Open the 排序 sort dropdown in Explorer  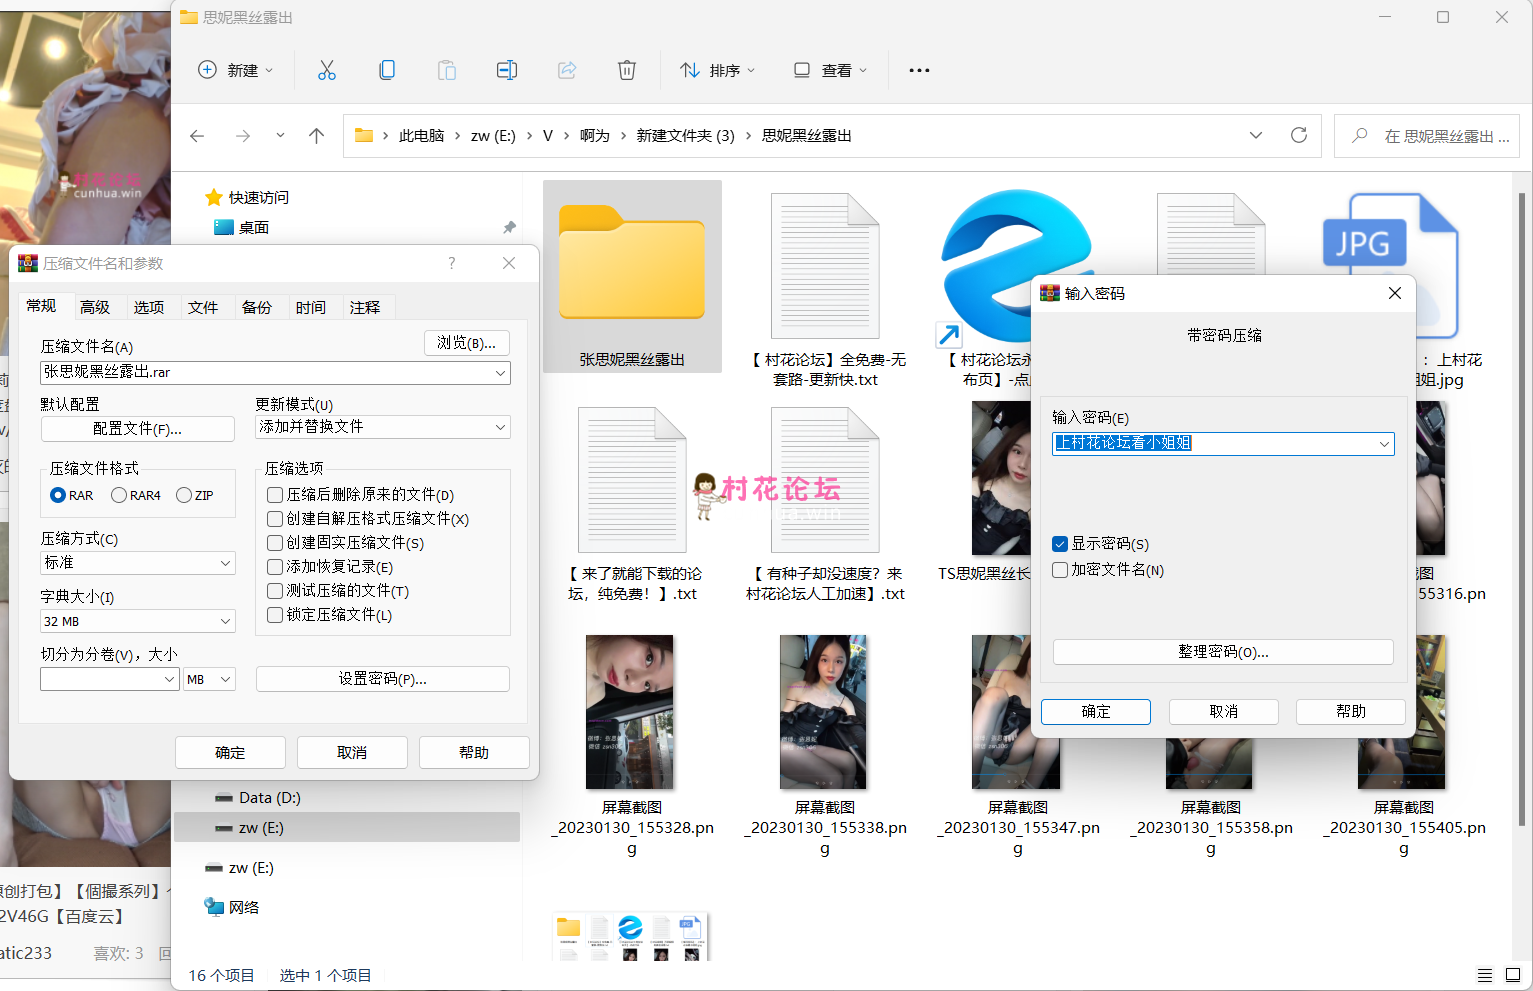coord(717,70)
